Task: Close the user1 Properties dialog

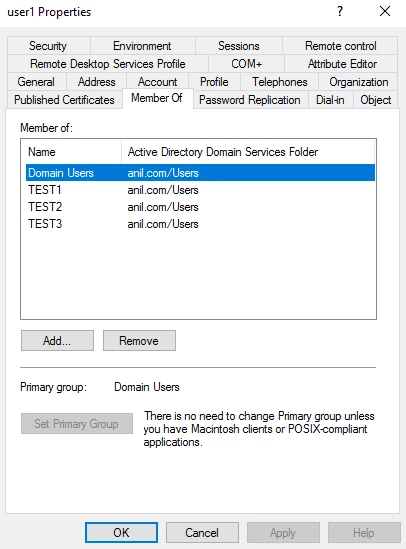Action: tap(385, 12)
